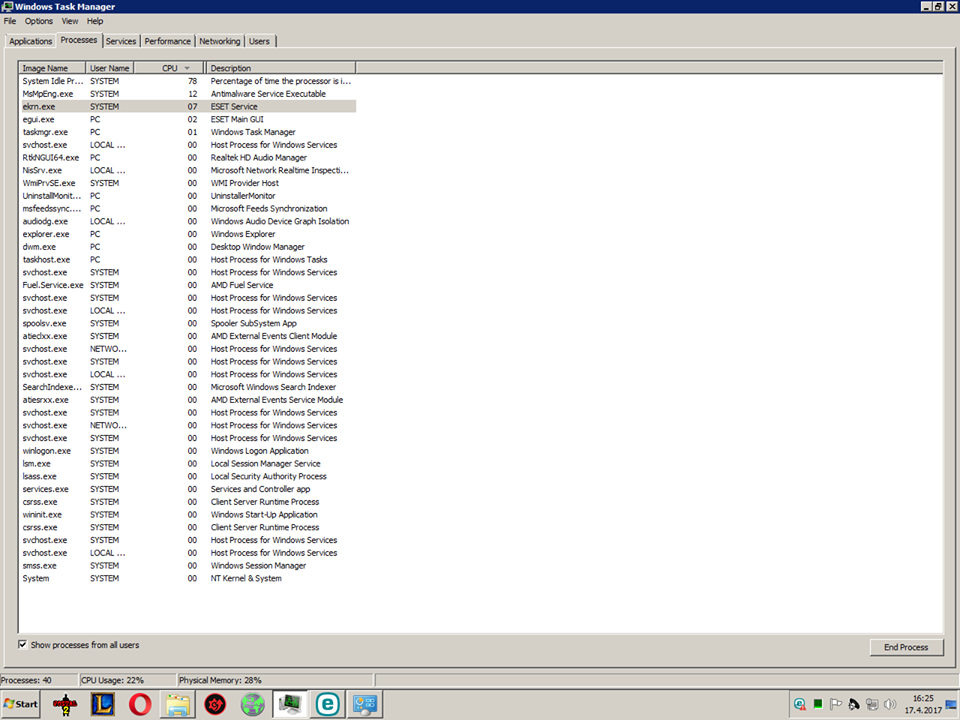
Task: Select the lsm.exe process
Action: (187, 463)
